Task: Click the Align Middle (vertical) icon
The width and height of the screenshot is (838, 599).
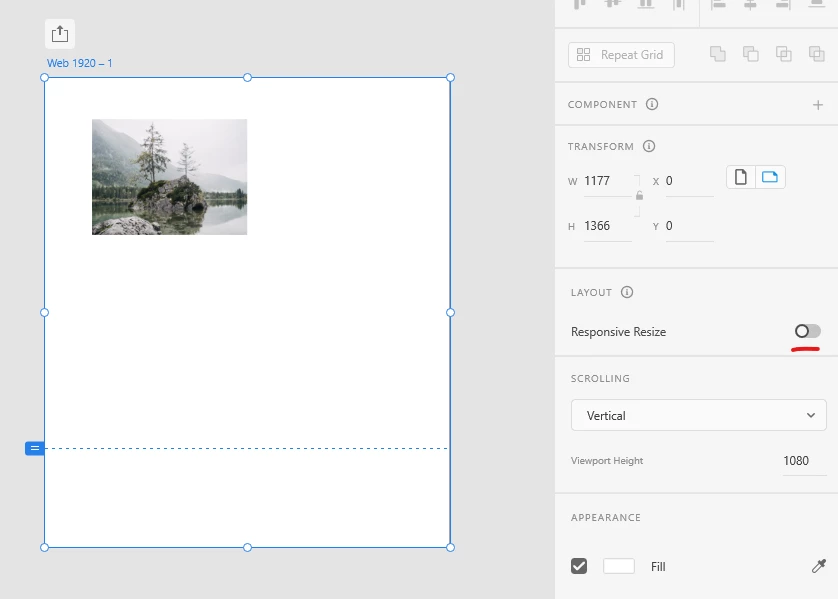Action: (613, 4)
